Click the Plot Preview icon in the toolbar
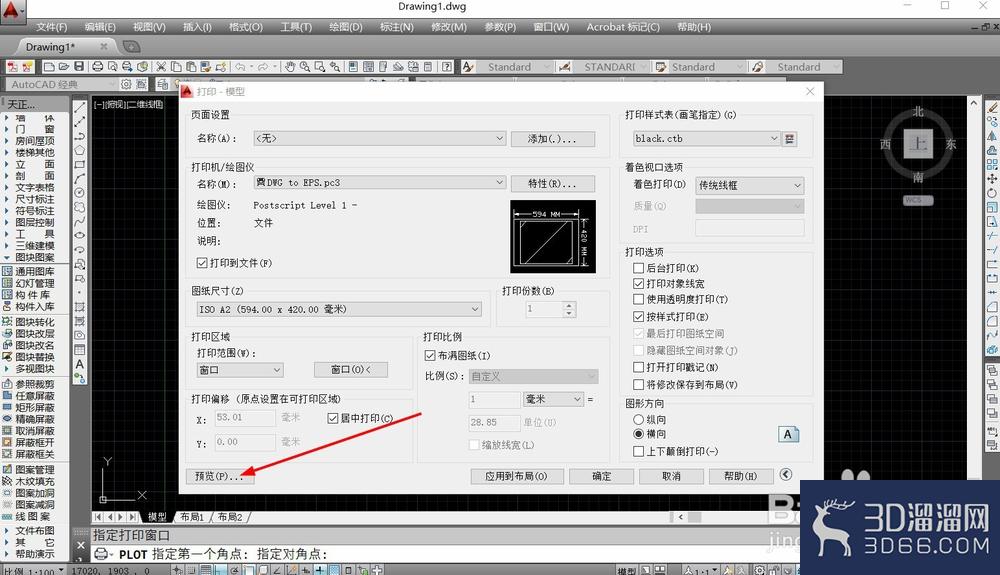The image size is (1000, 575). (x=112, y=66)
